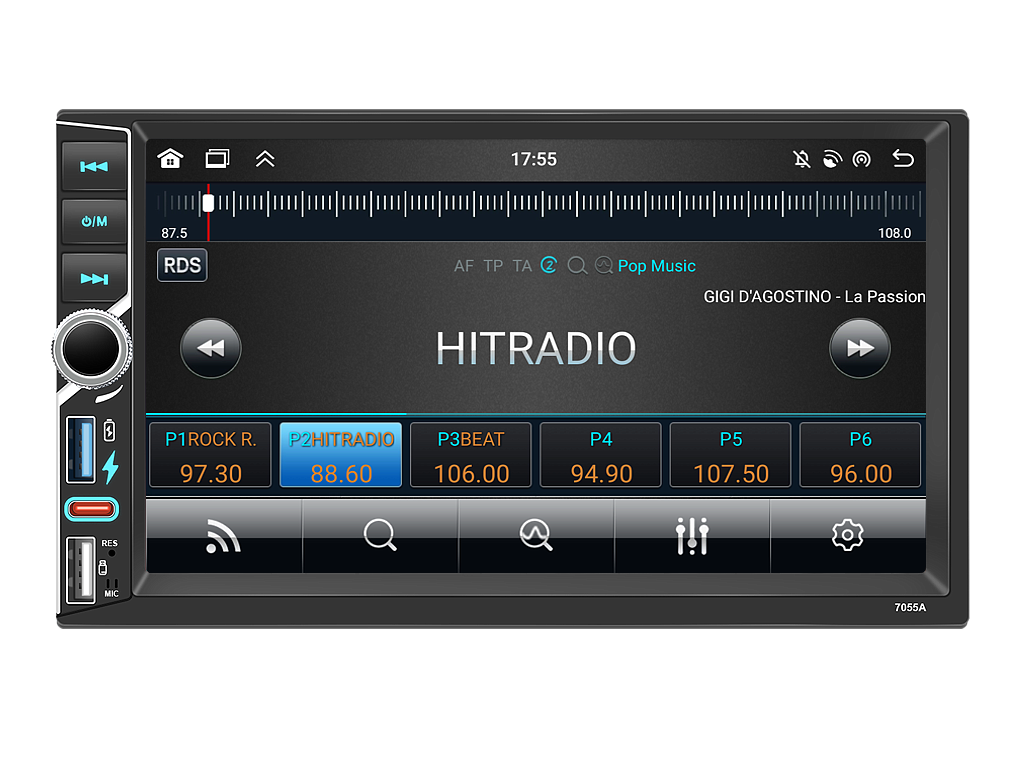Image resolution: width=1024 pixels, height=768 pixels.
Task: Open the equalizer sliders icon
Action: (x=692, y=536)
